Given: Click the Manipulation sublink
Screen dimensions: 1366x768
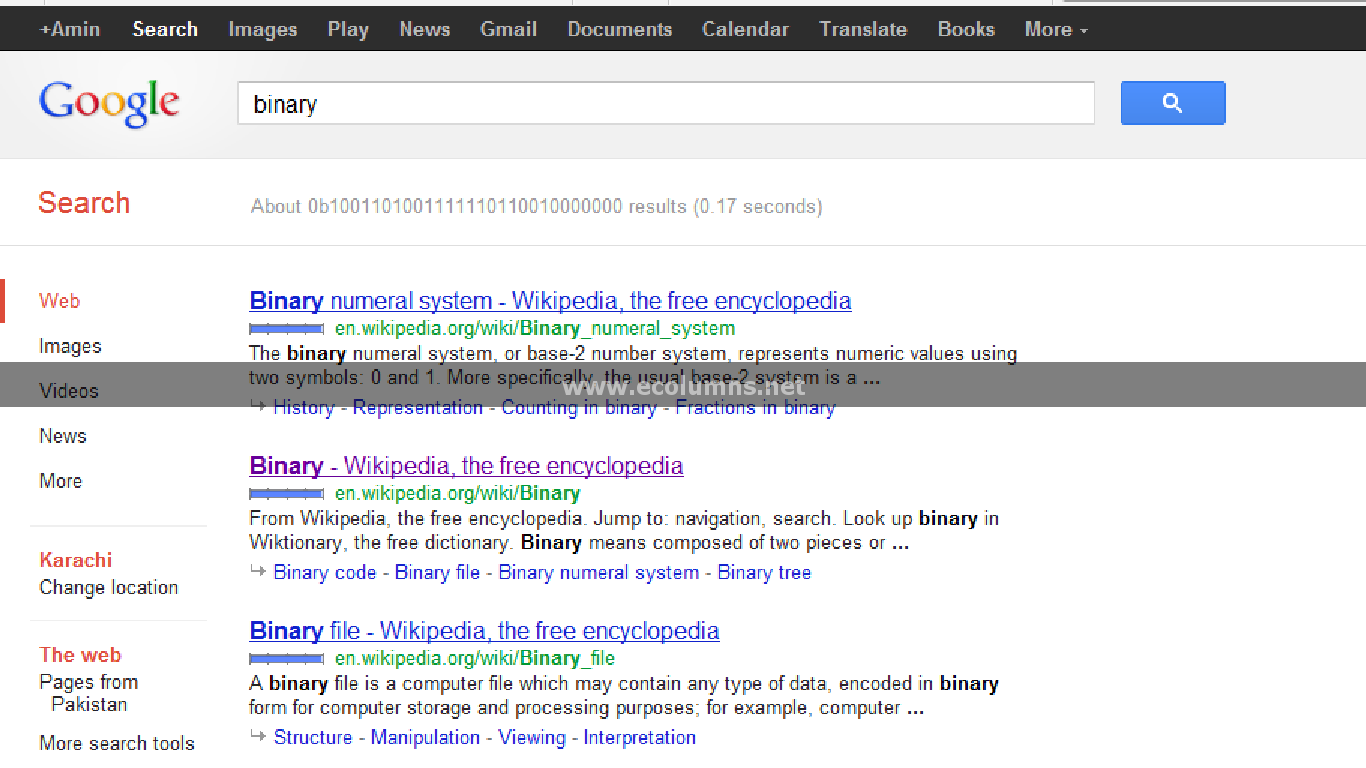Looking at the screenshot, I should coord(424,737).
